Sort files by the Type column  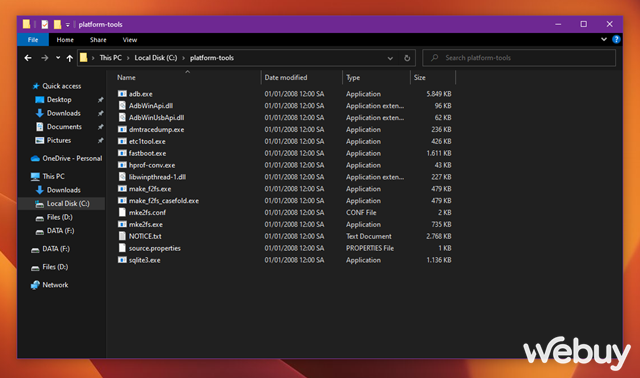[x=353, y=78]
